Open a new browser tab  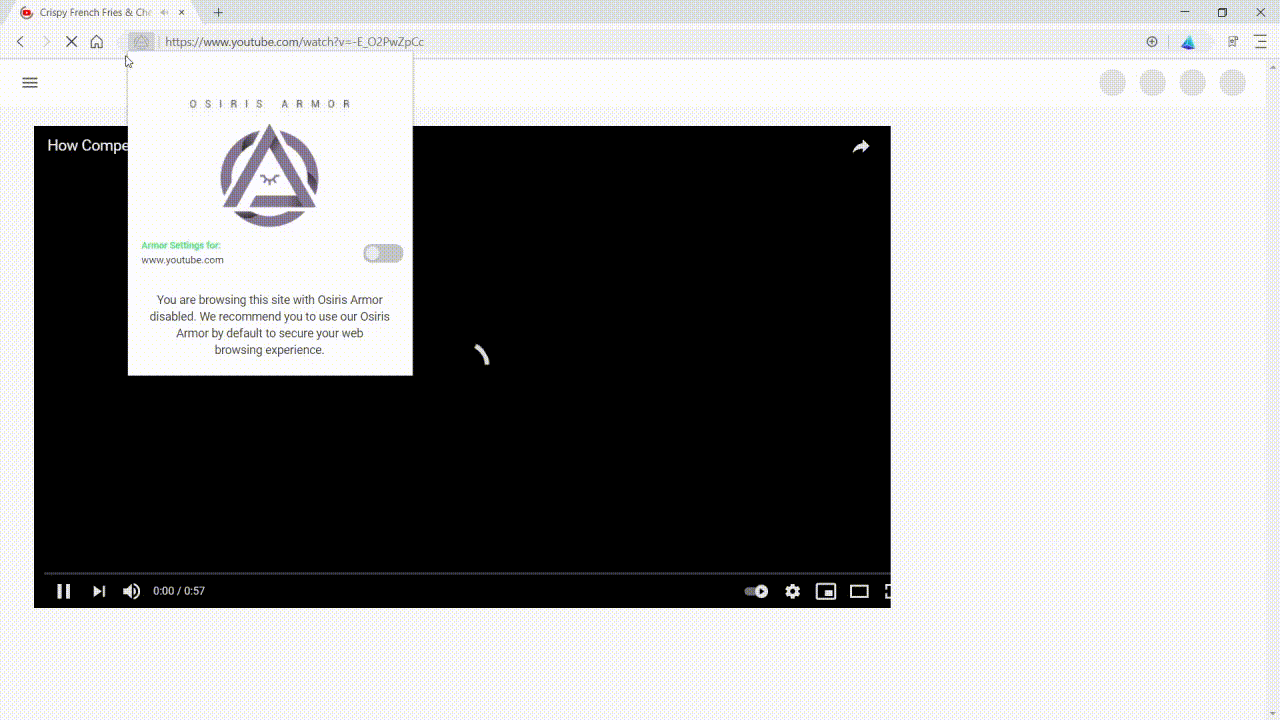tap(218, 13)
